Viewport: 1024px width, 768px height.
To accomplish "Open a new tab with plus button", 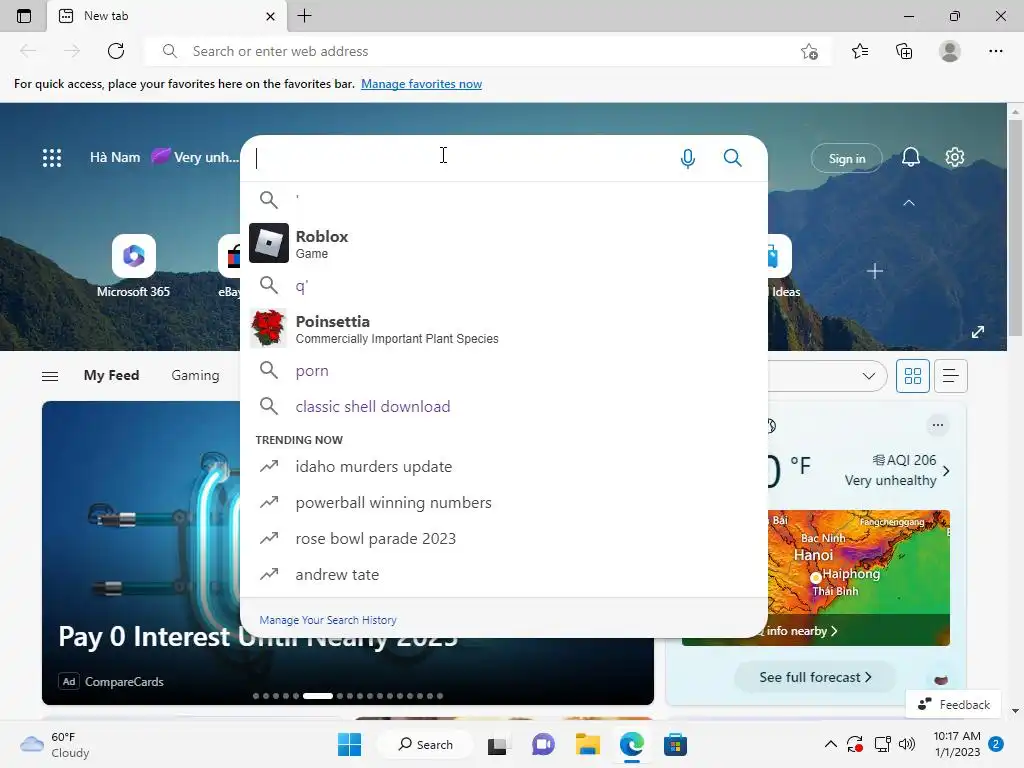I will click(304, 16).
